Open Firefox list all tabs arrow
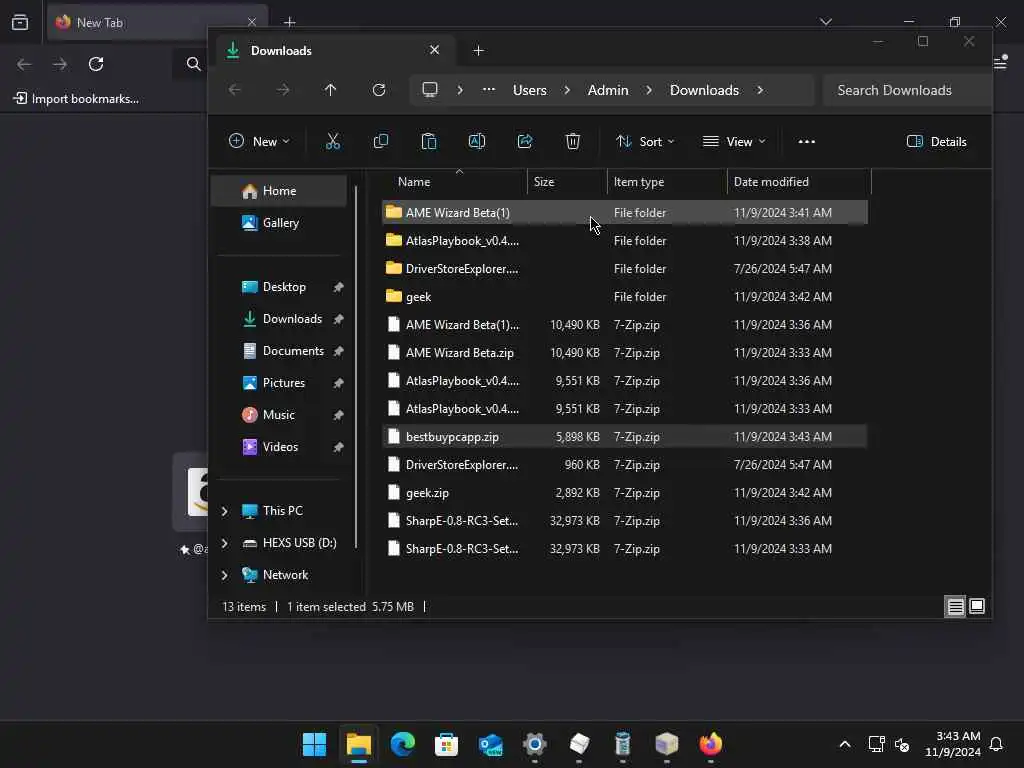The height and width of the screenshot is (768, 1024). 826,22
